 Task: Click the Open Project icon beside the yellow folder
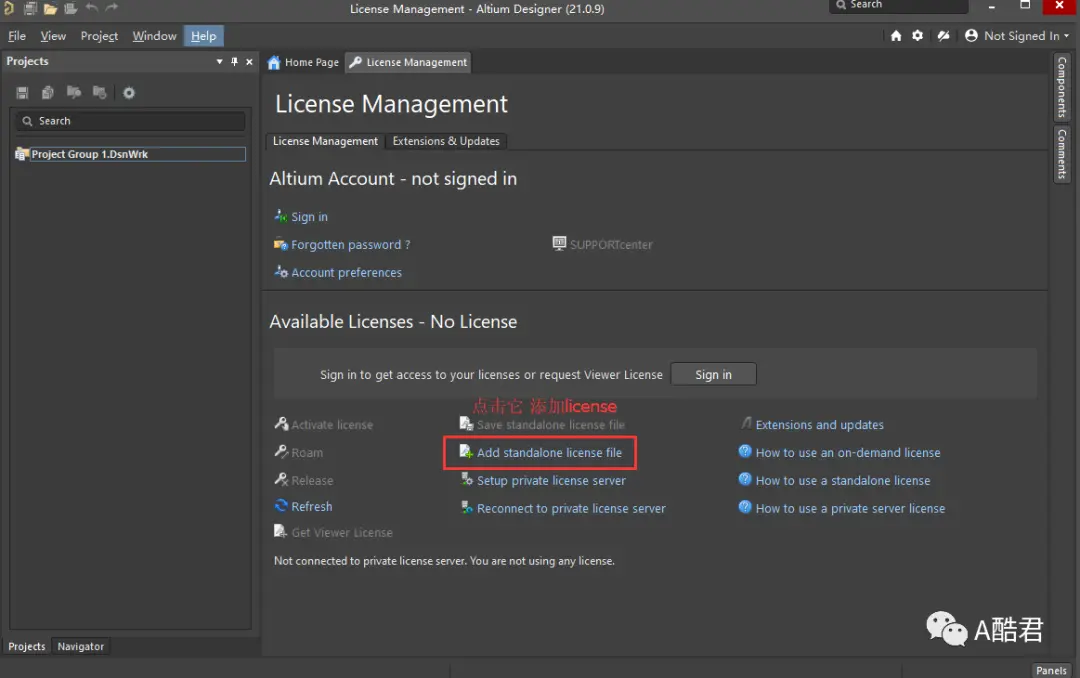tap(70, 8)
